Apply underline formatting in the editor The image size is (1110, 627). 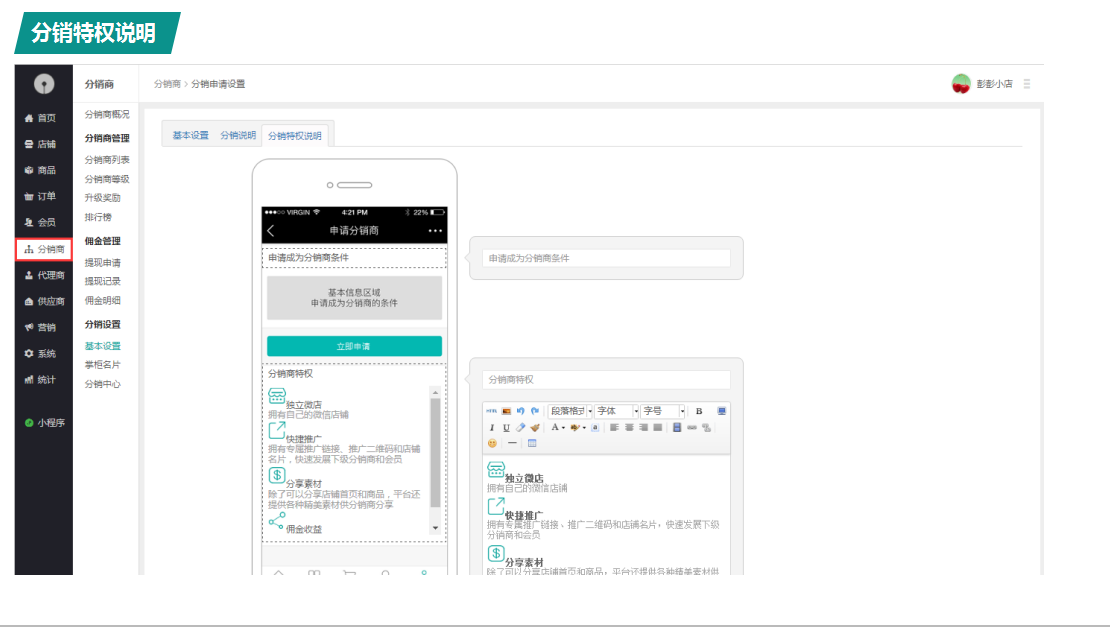coord(506,427)
